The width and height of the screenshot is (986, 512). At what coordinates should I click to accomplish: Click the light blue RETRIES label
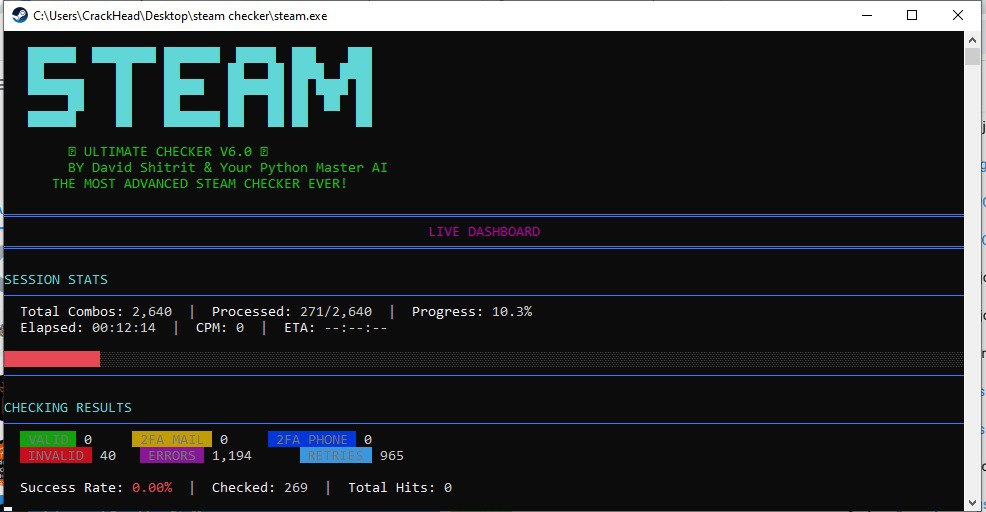click(336, 455)
